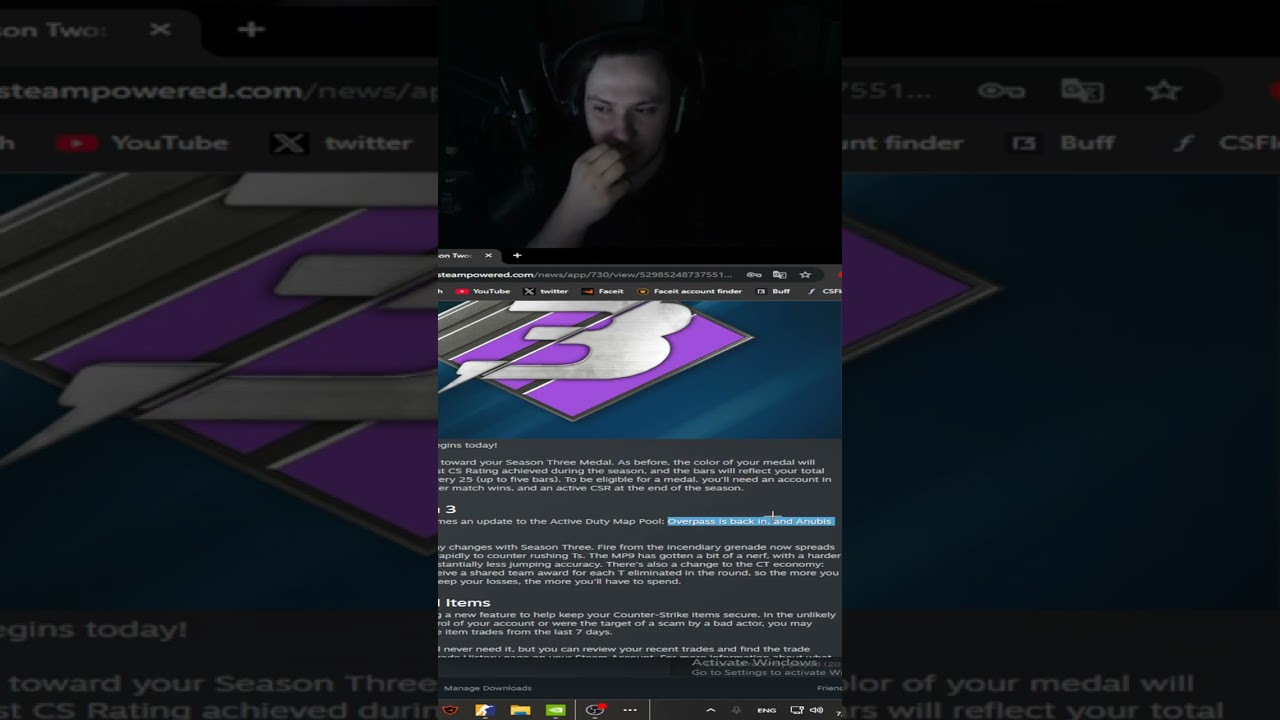Open the Brave browser taskbar icon
The width and height of the screenshot is (1280, 720).
[x=451, y=710]
